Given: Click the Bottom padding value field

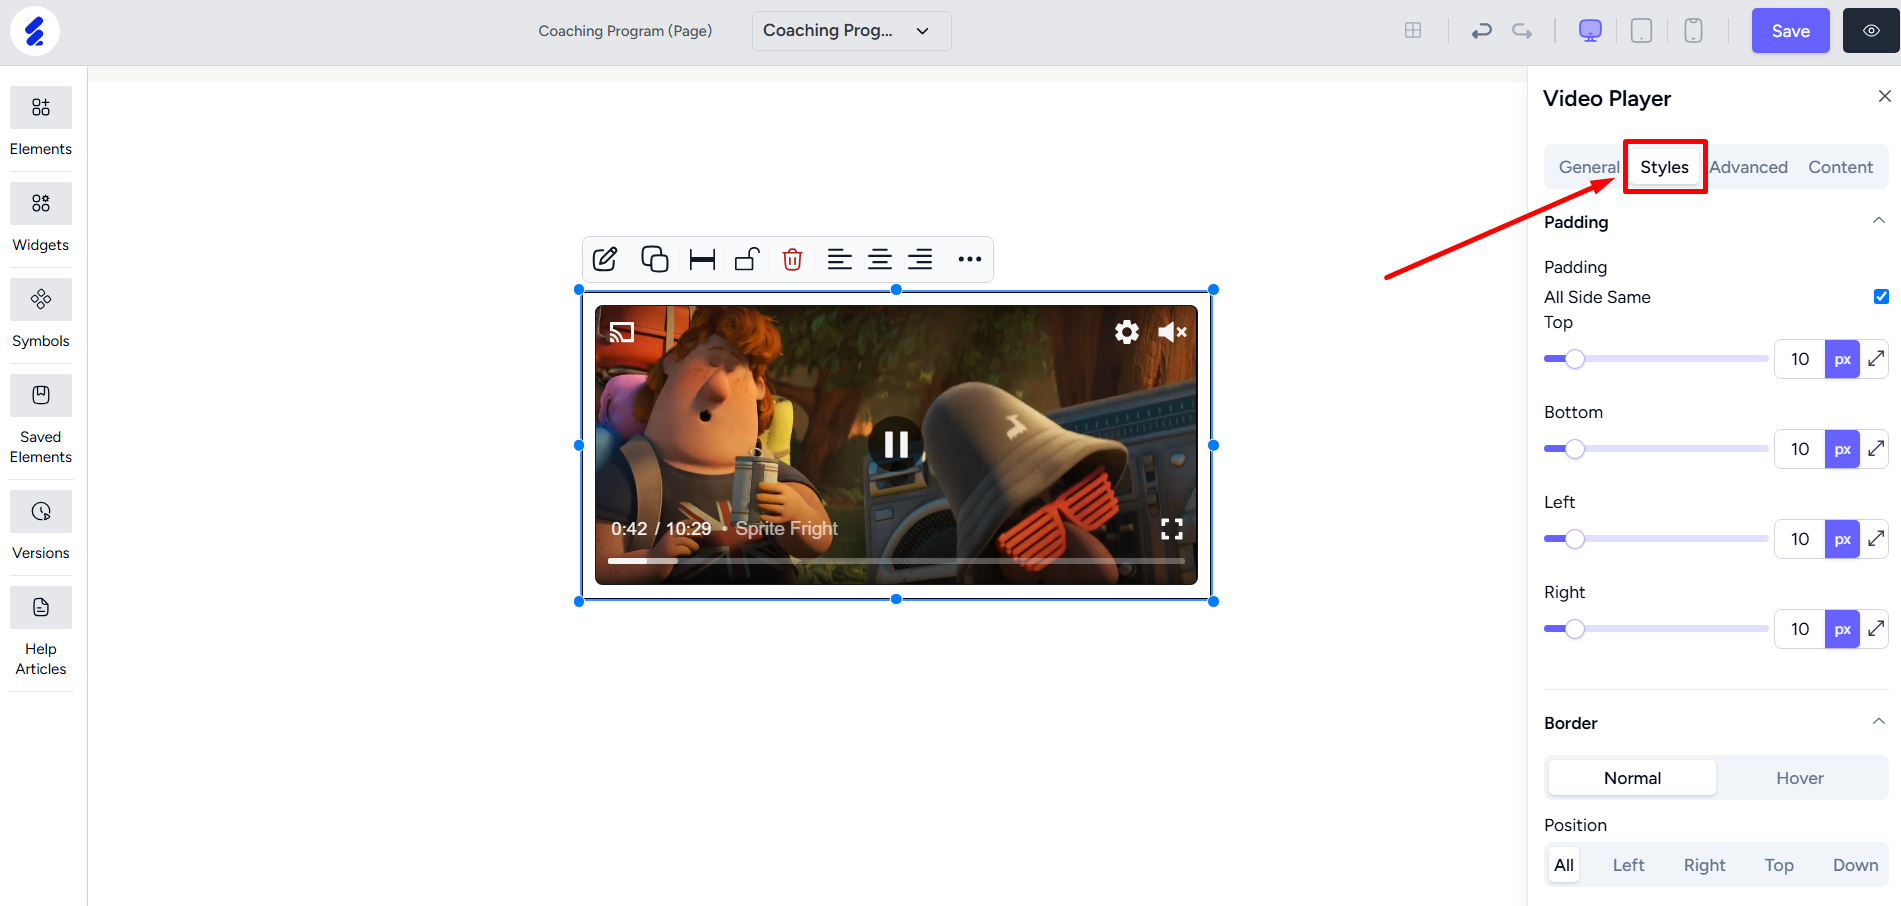Looking at the screenshot, I should click(x=1800, y=449).
